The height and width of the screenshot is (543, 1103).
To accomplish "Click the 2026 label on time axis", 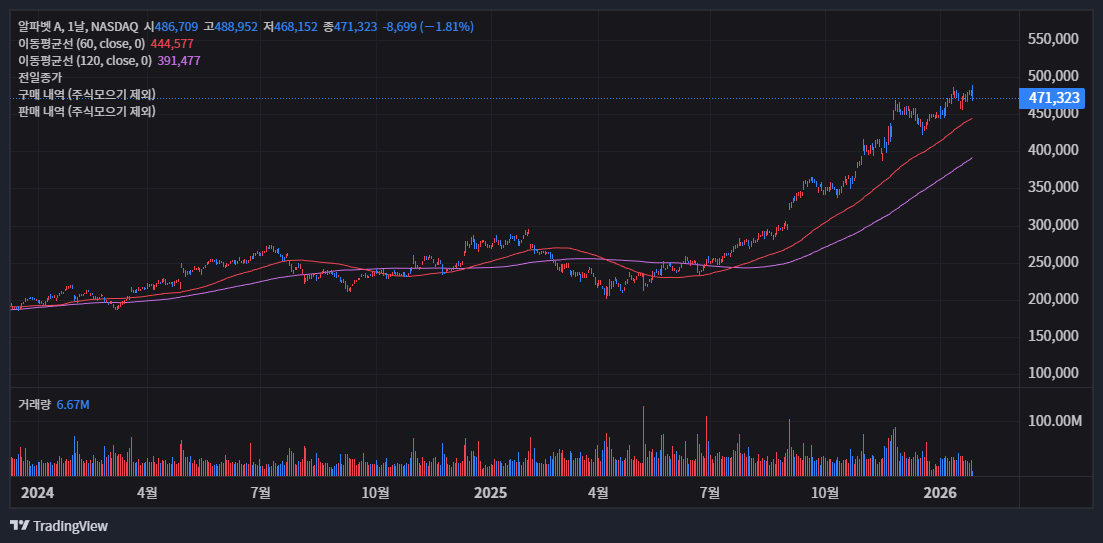I will click(x=940, y=493).
